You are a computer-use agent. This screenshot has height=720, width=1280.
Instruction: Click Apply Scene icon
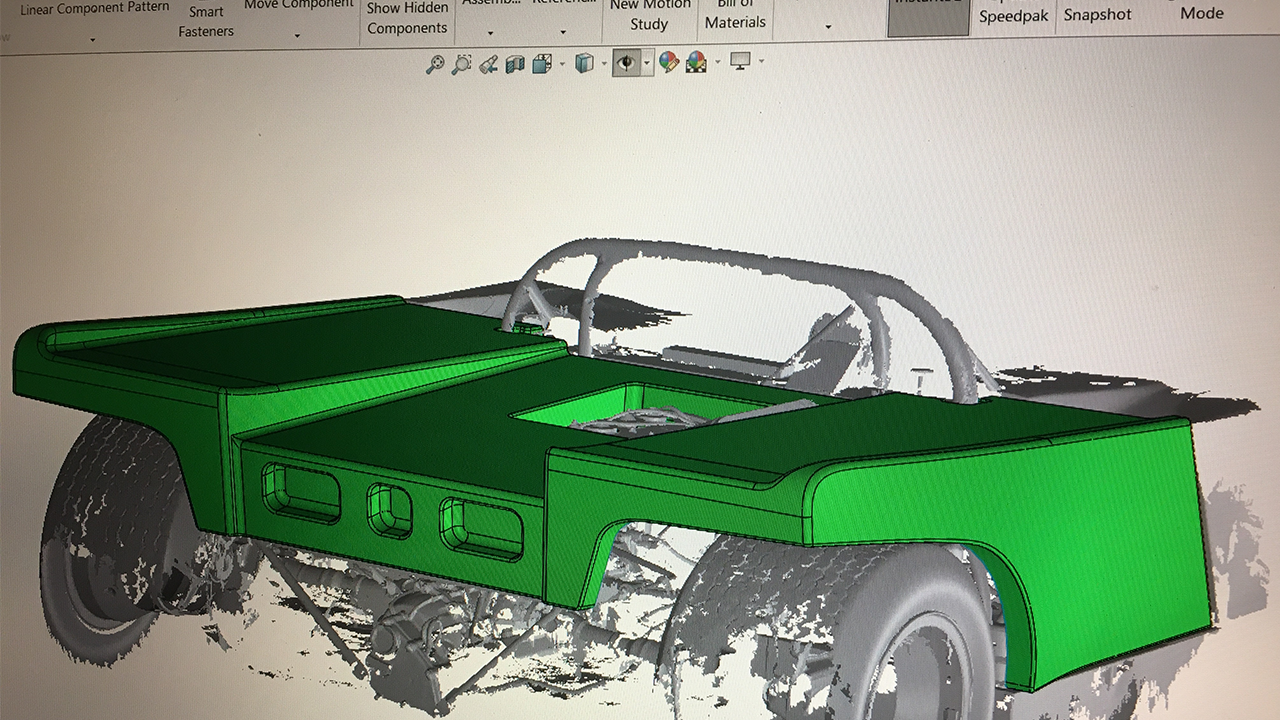tap(696, 63)
